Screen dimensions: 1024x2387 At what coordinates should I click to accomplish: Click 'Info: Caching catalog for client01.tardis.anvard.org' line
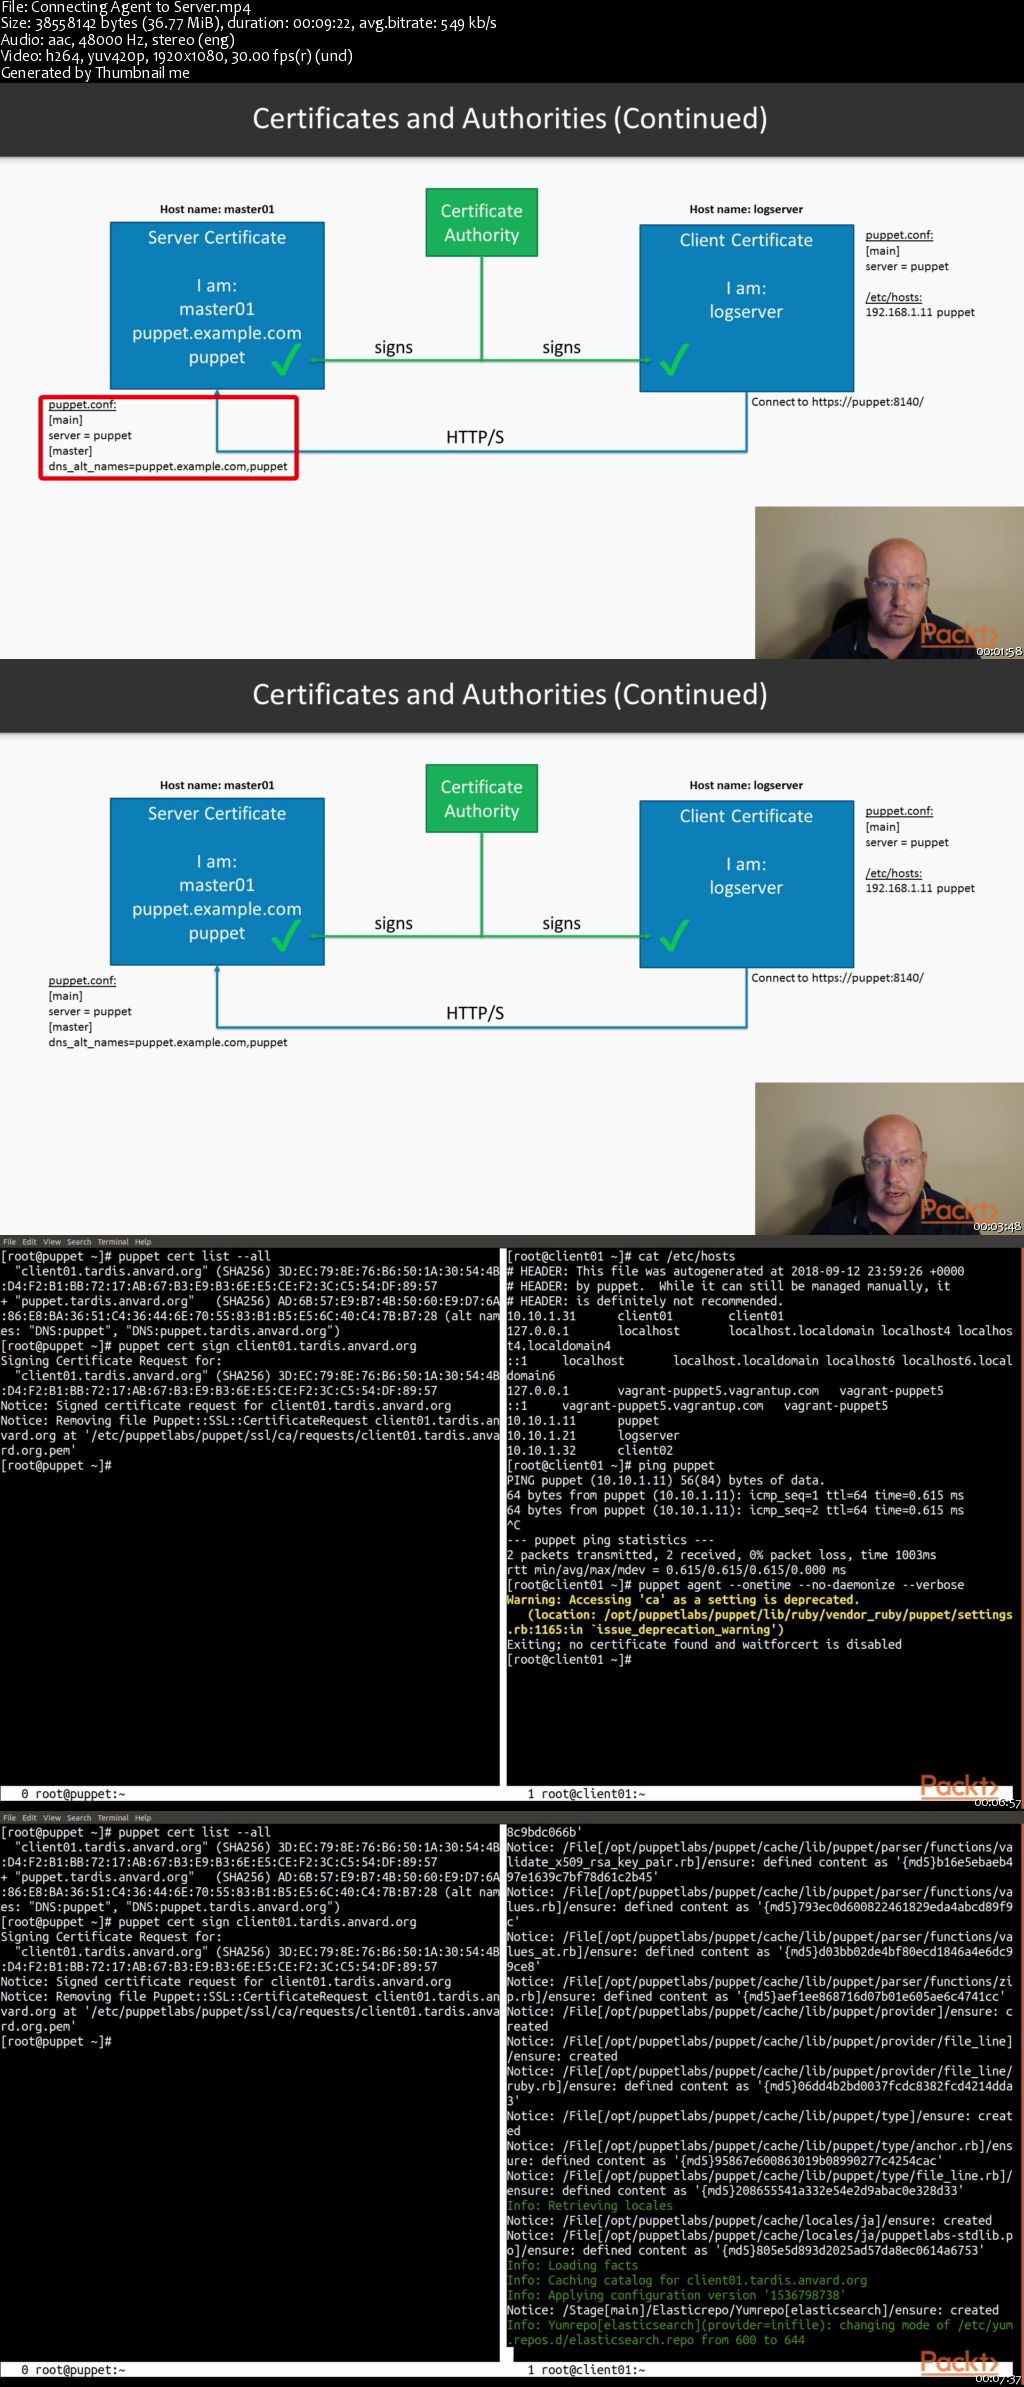687,2280
